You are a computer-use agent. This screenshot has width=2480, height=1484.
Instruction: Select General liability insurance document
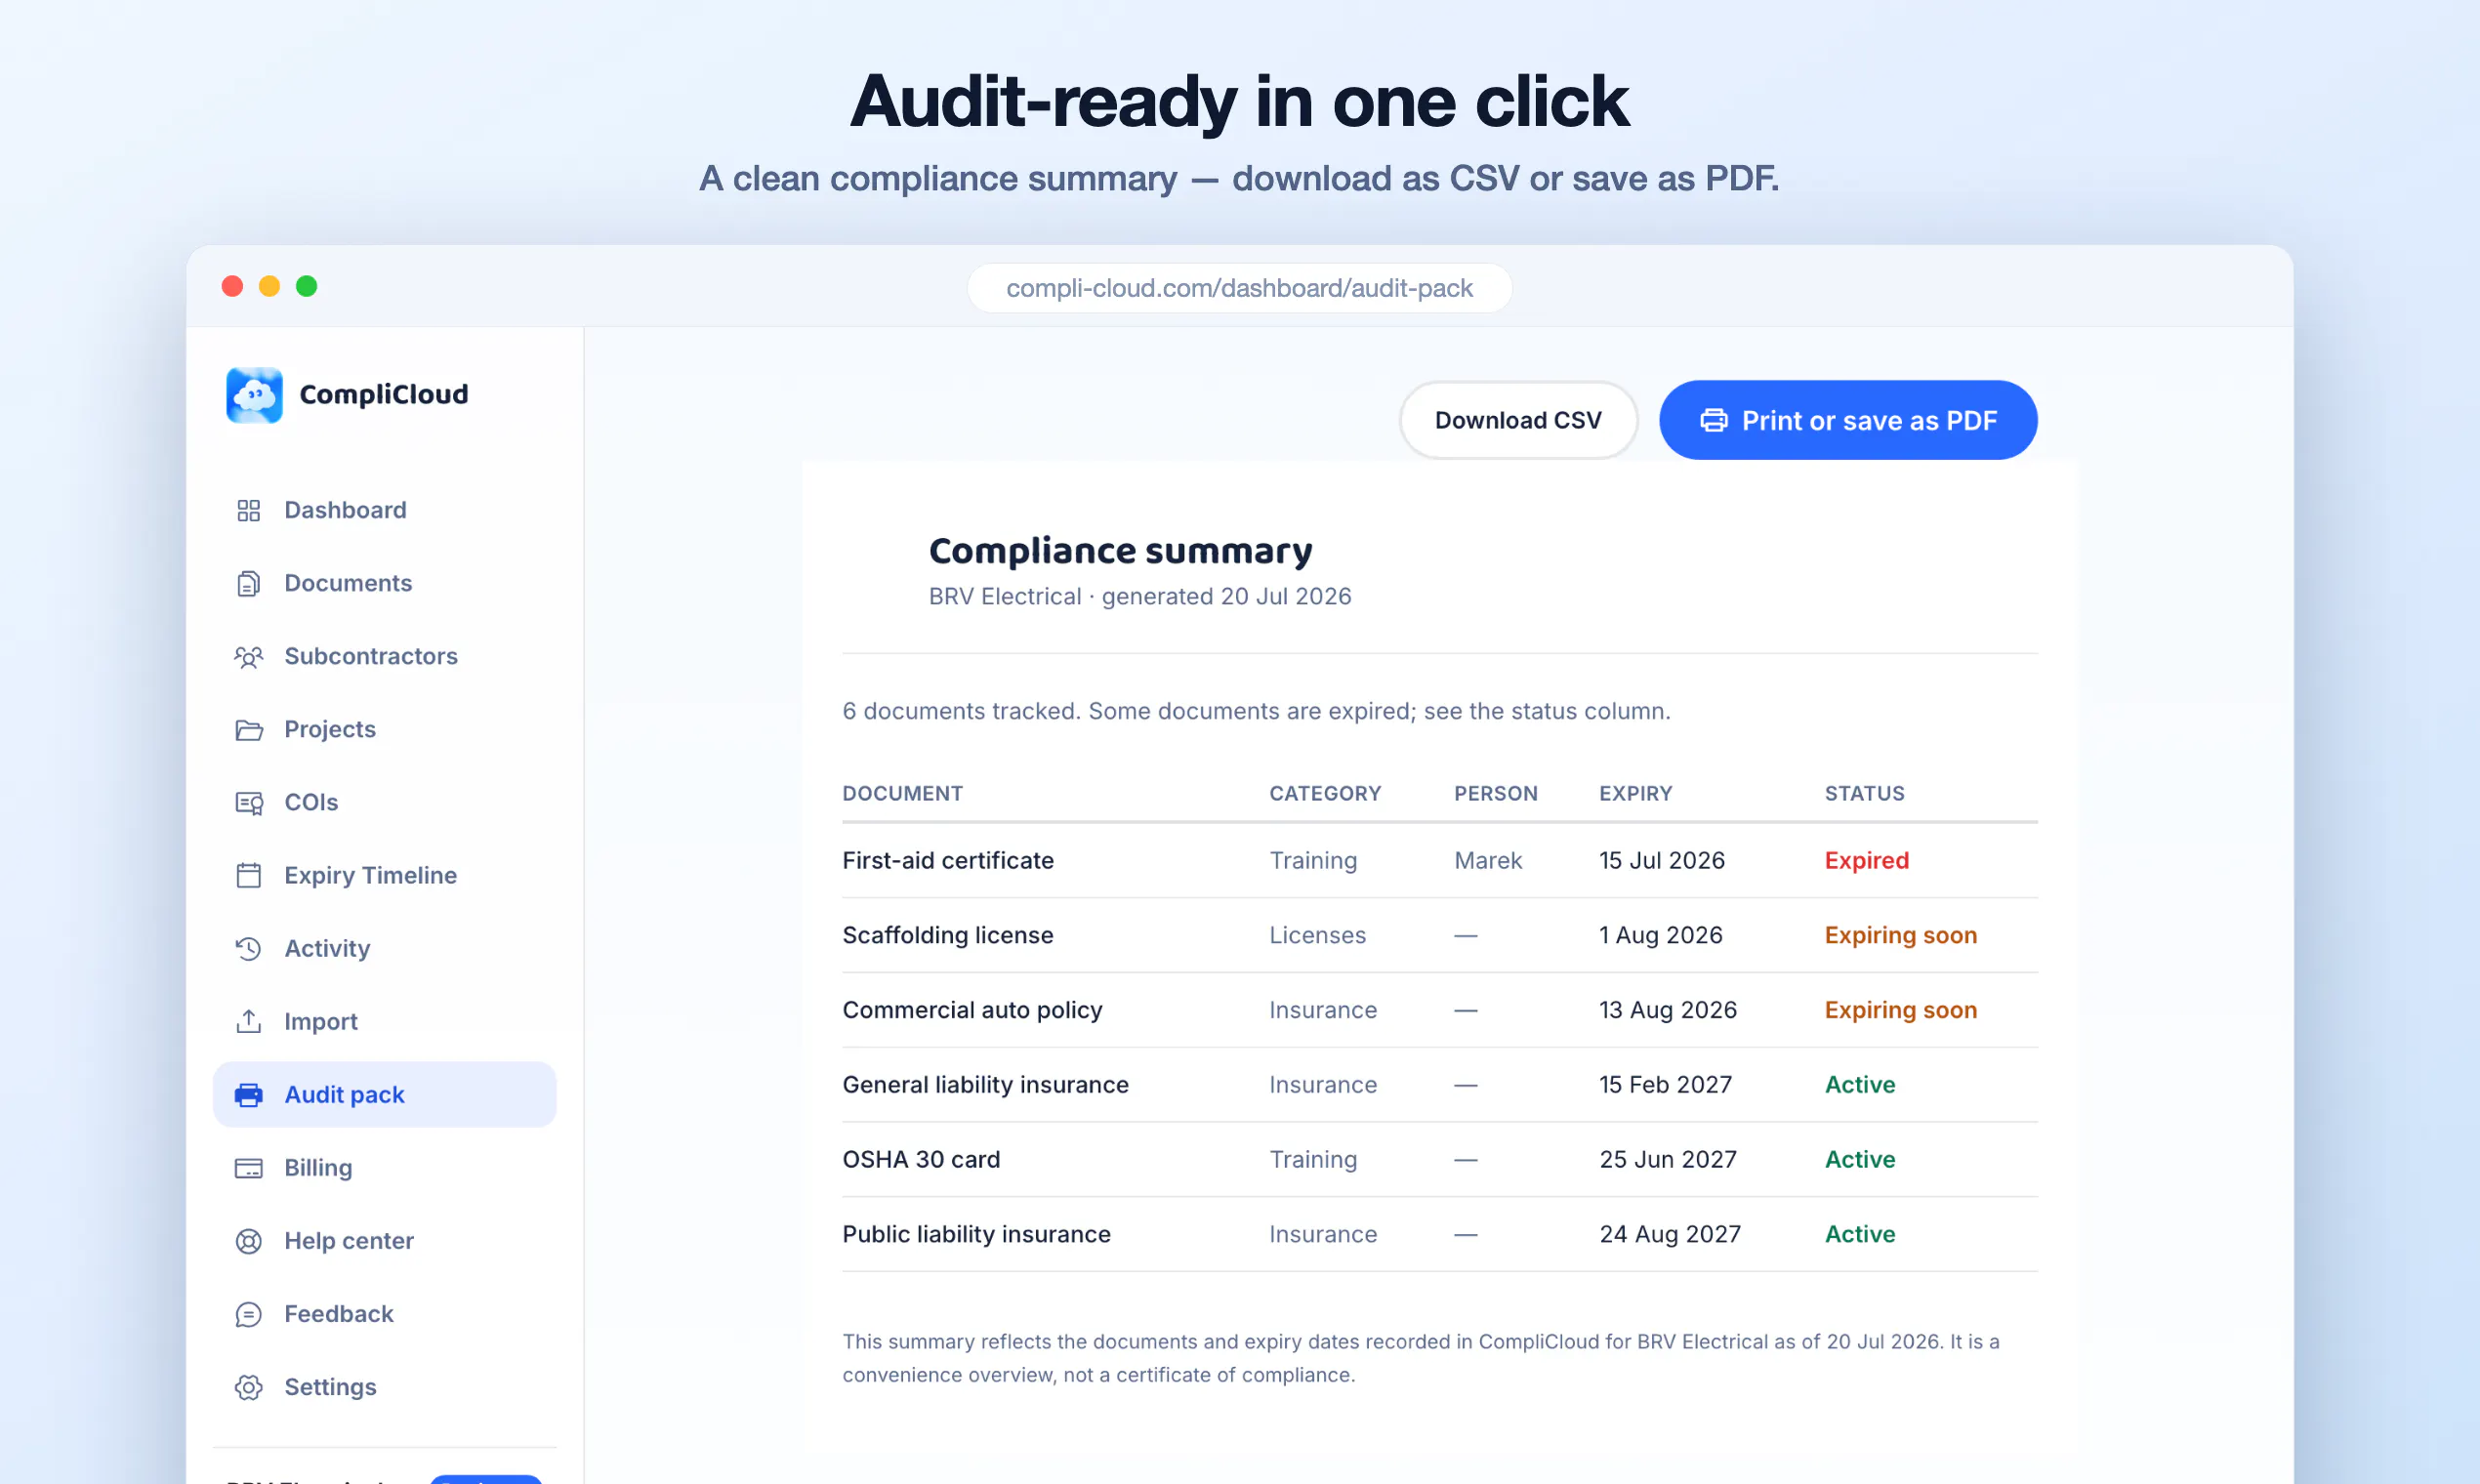tap(985, 1085)
